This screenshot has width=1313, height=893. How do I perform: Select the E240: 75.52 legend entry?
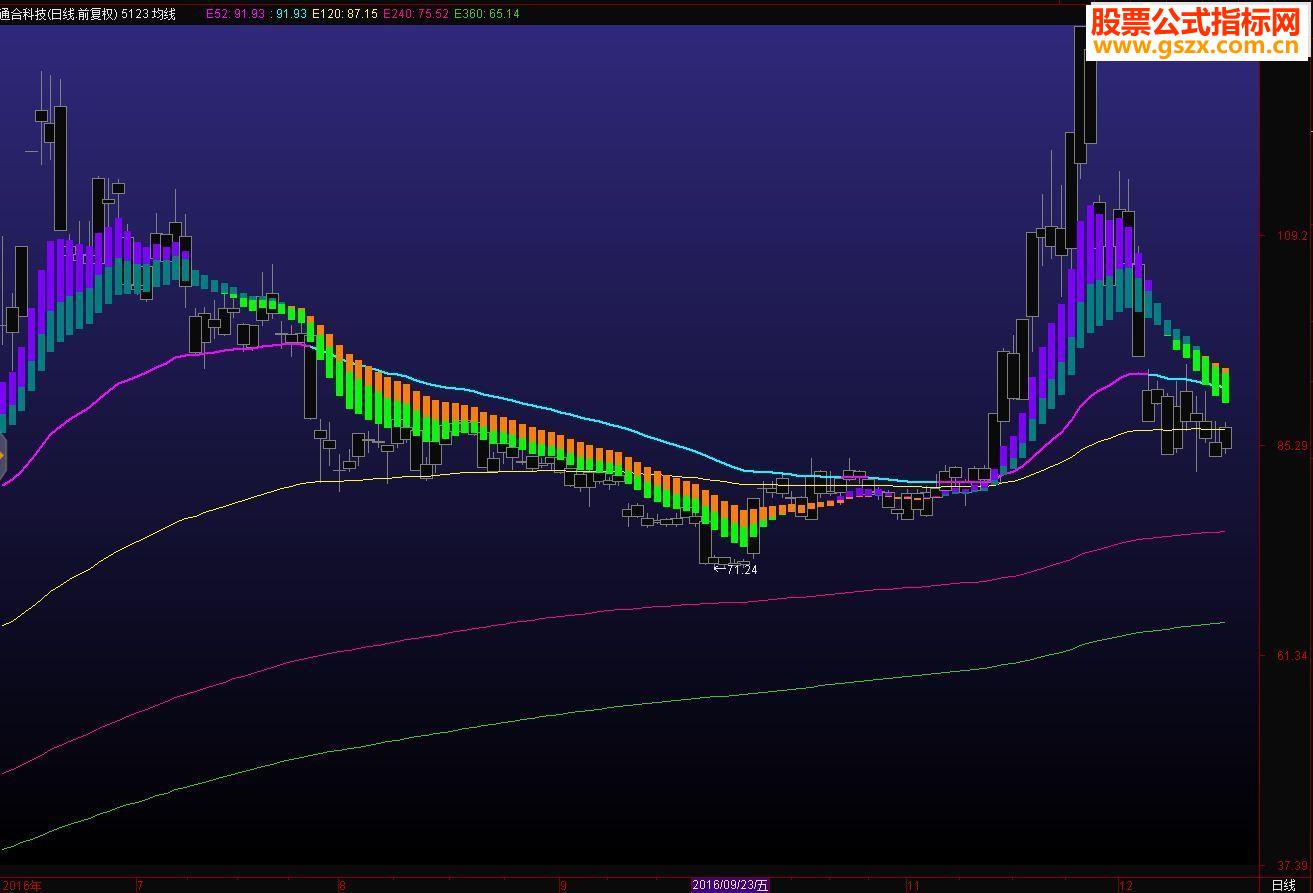click(415, 14)
